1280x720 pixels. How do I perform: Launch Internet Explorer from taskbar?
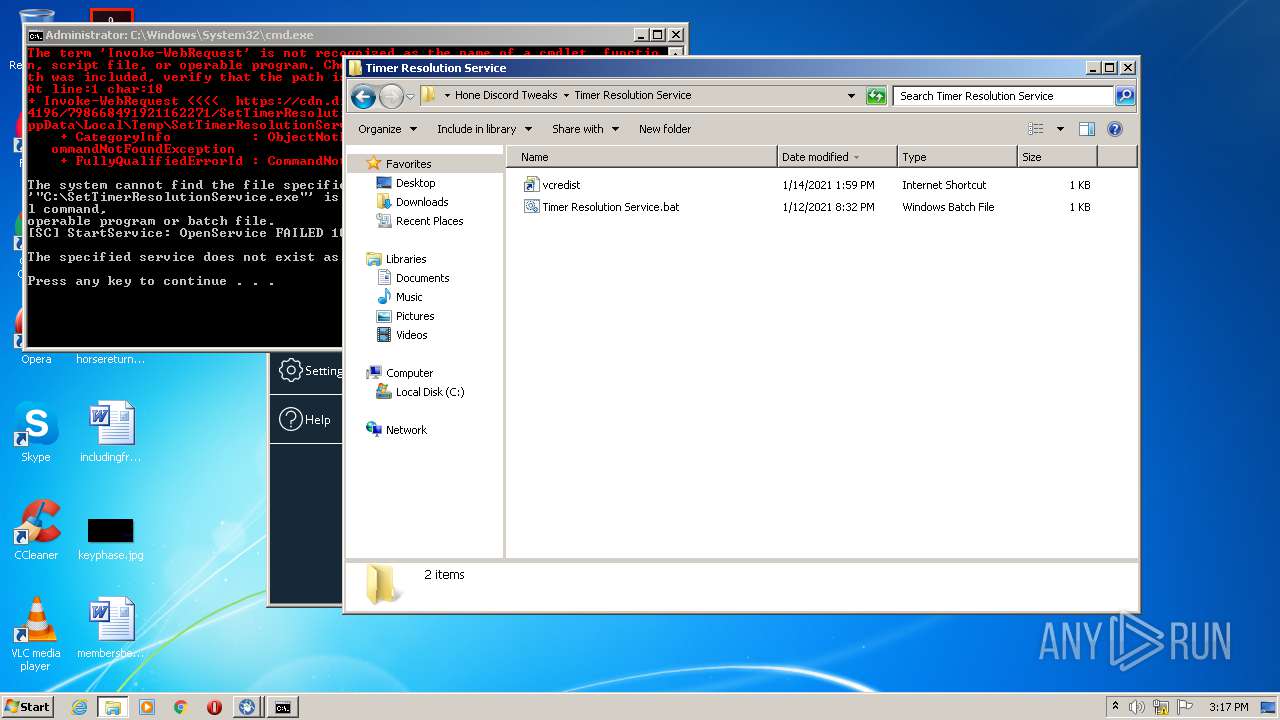(x=79, y=707)
